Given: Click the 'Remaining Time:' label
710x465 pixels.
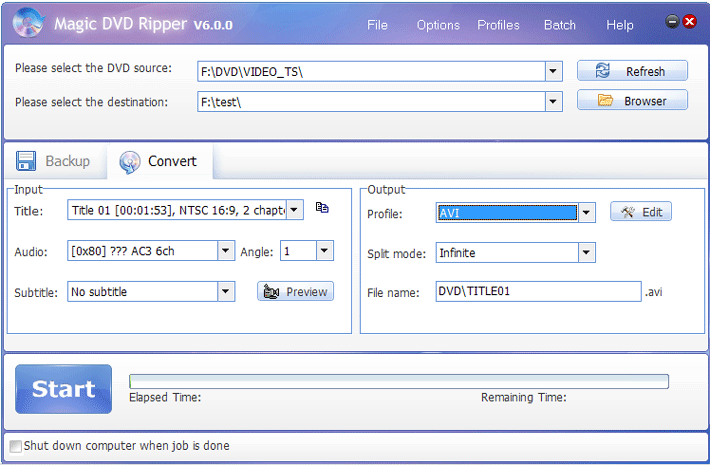Looking at the screenshot, I should (523, 398).
